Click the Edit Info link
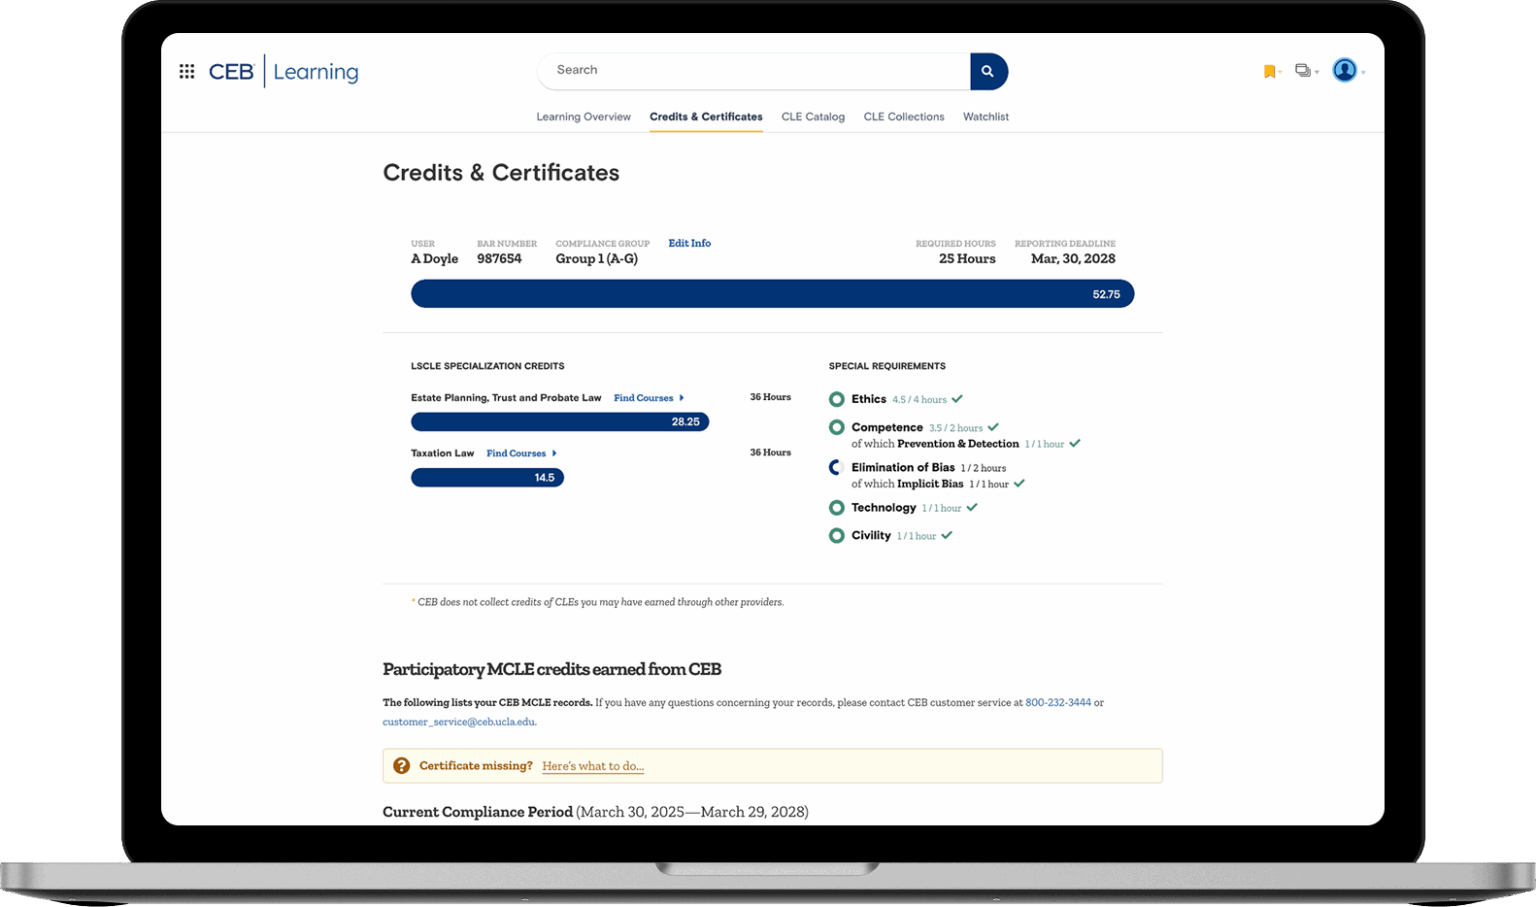Viewport: 1536px width, 907px height. (689, 243)
